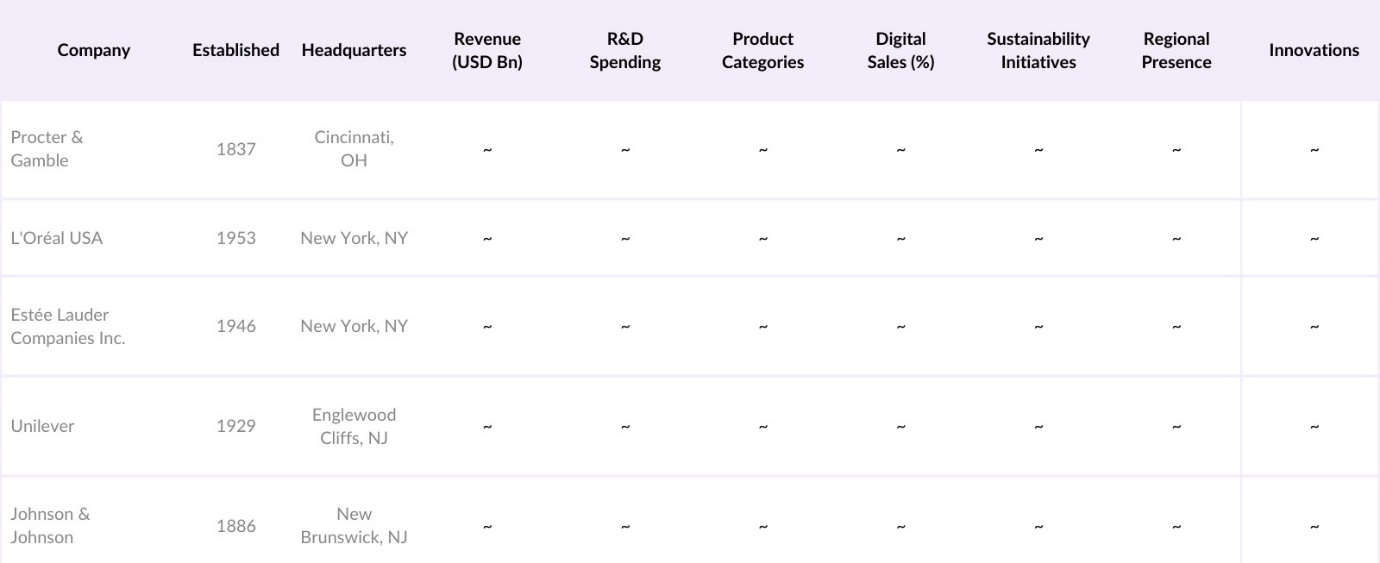Select the Headquarters column header
Image resolution: width=1380 pixels, height=563 pixels.
click(354, 50)
